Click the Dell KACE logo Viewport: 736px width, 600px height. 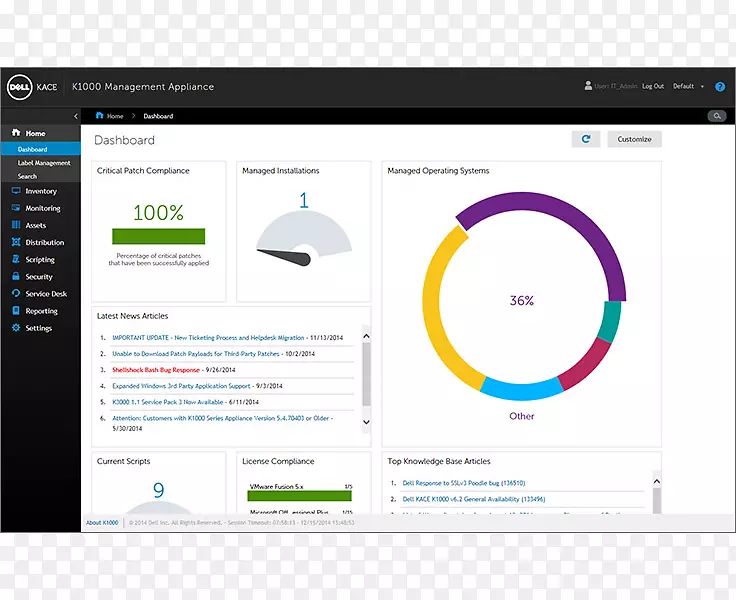32,87
